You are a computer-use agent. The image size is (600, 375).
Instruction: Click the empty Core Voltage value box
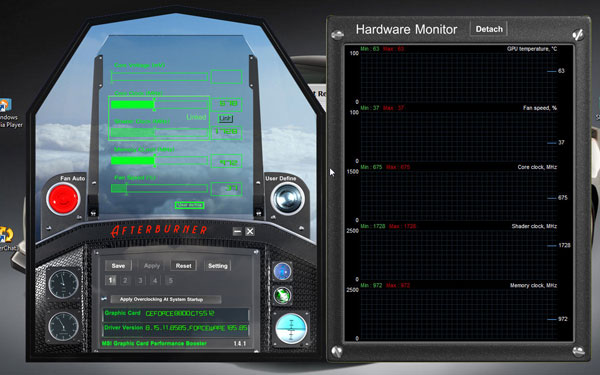click(x=226, y=77)
